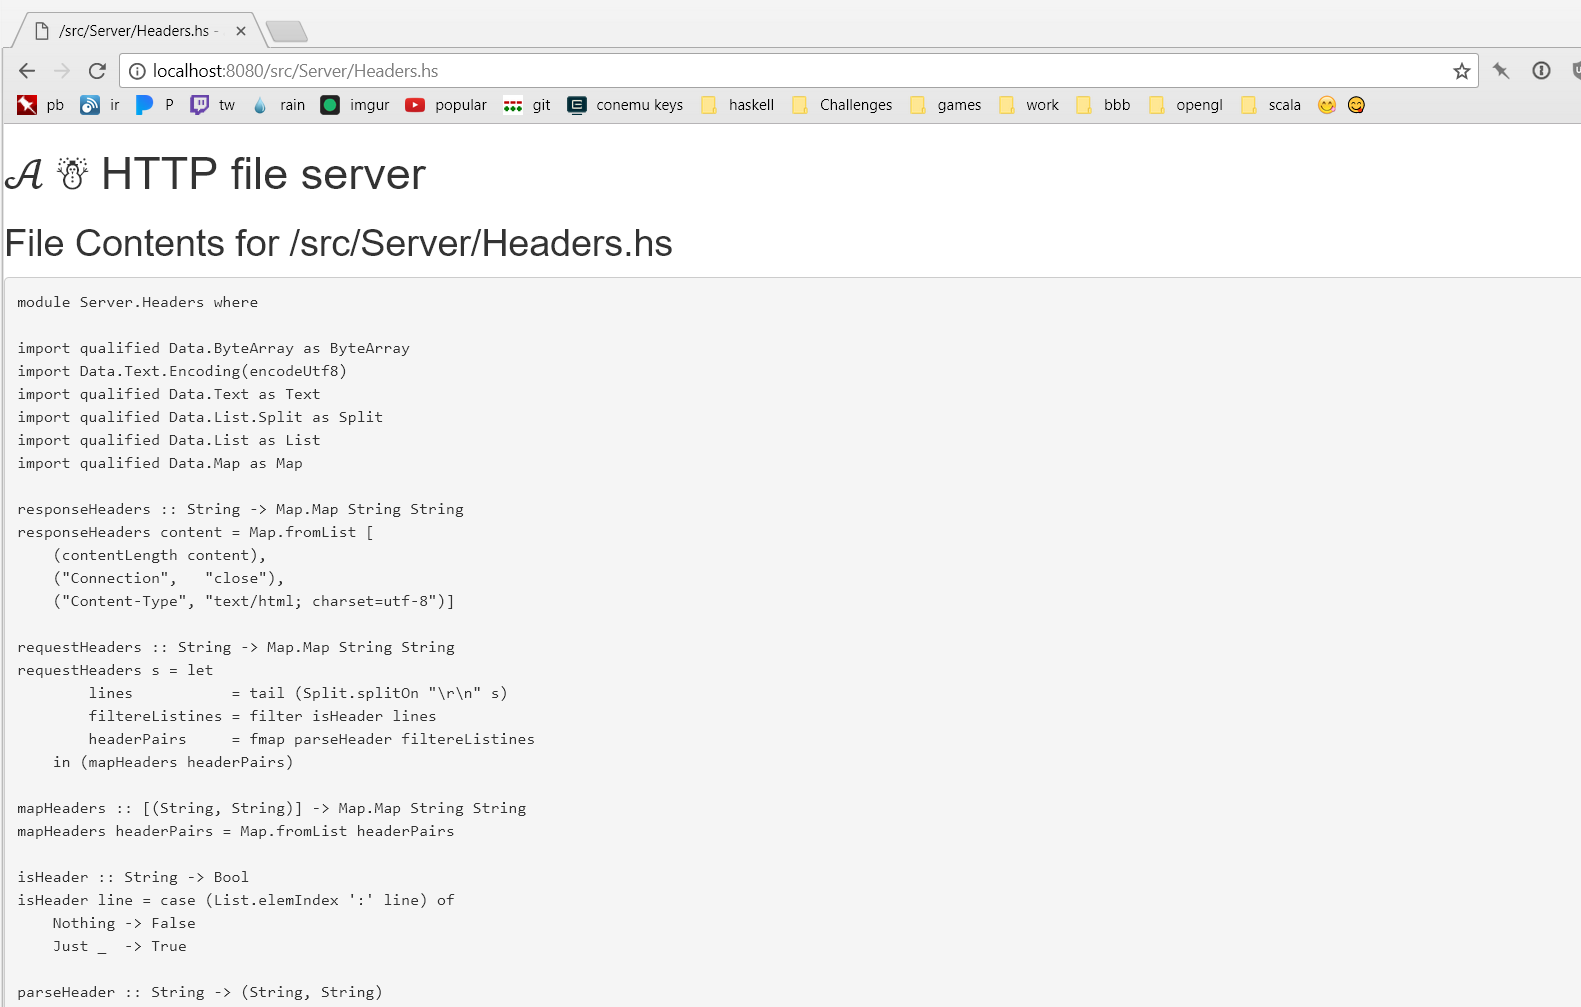This screenshot has height=1007, width=1581.
Task: Expand the haskell bookmarks folder
Action: [737, 105]
